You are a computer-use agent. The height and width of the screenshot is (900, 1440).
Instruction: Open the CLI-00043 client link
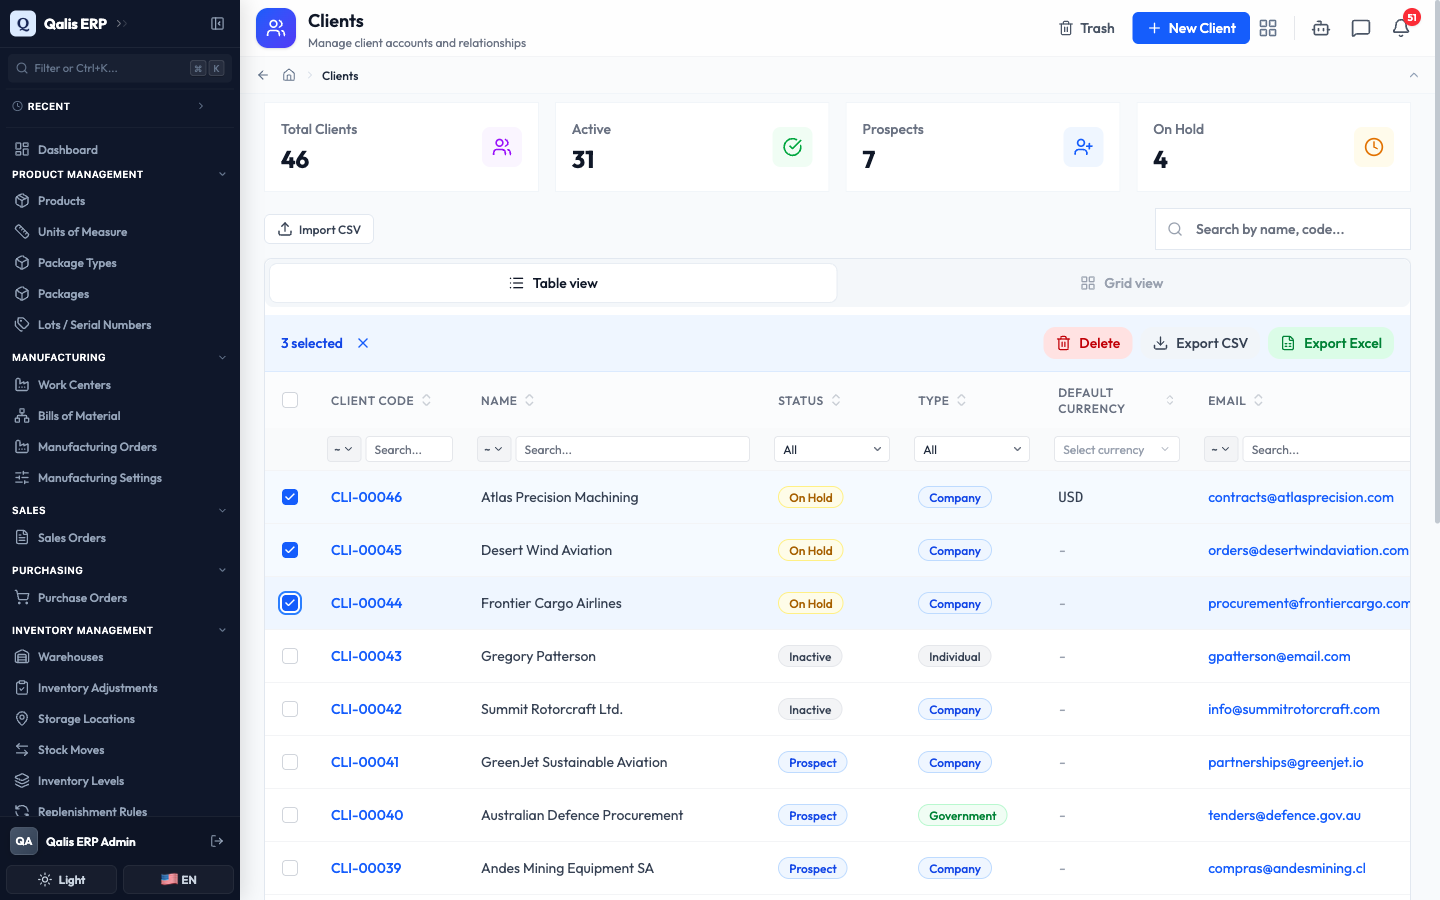point(366,656)
